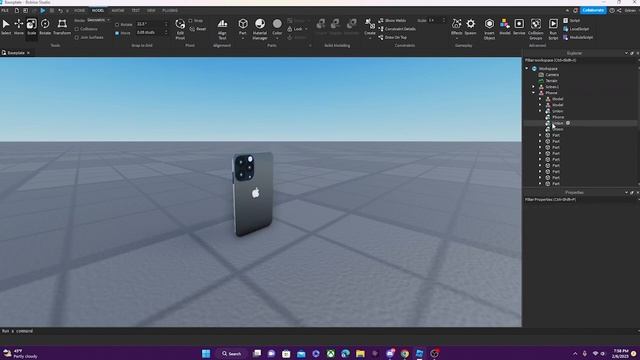
Task: Insert a new ModuleScript
Action: click(578, 37)
